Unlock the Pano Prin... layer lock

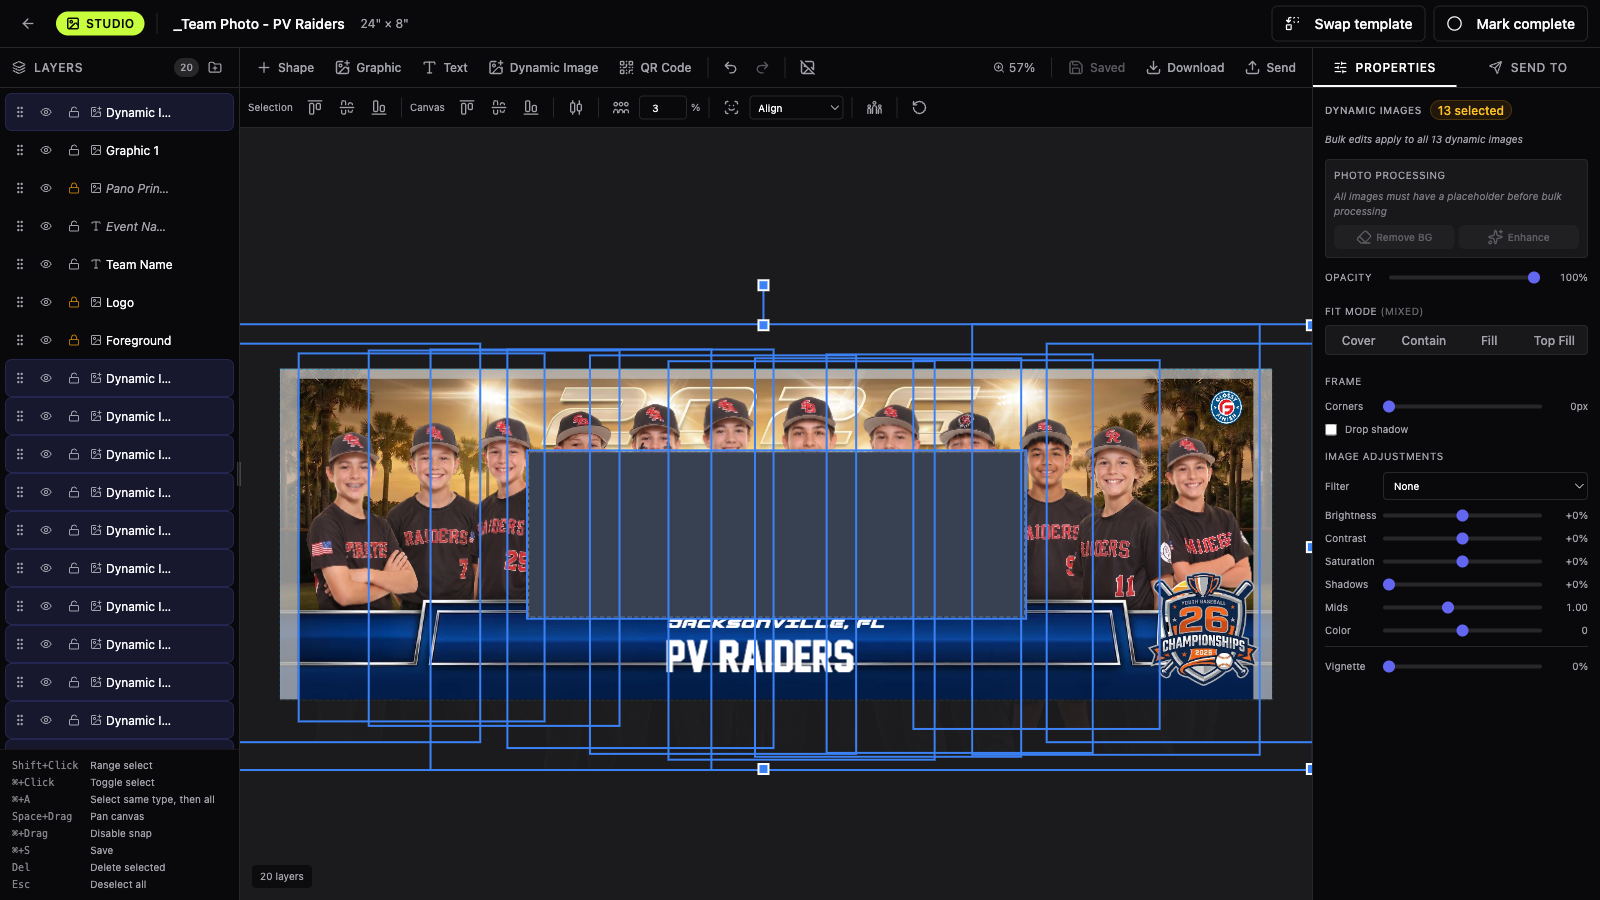tap(74, 188)
